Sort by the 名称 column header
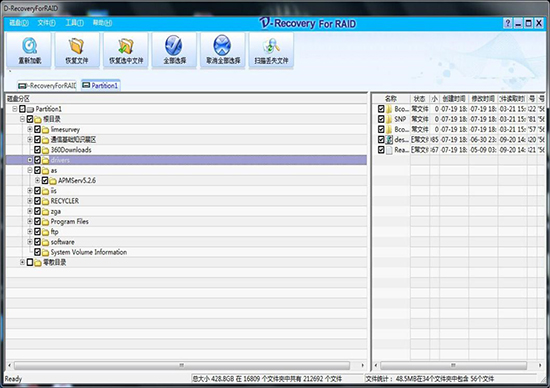This screenshot has width=550, height=388. pos(391,99)
